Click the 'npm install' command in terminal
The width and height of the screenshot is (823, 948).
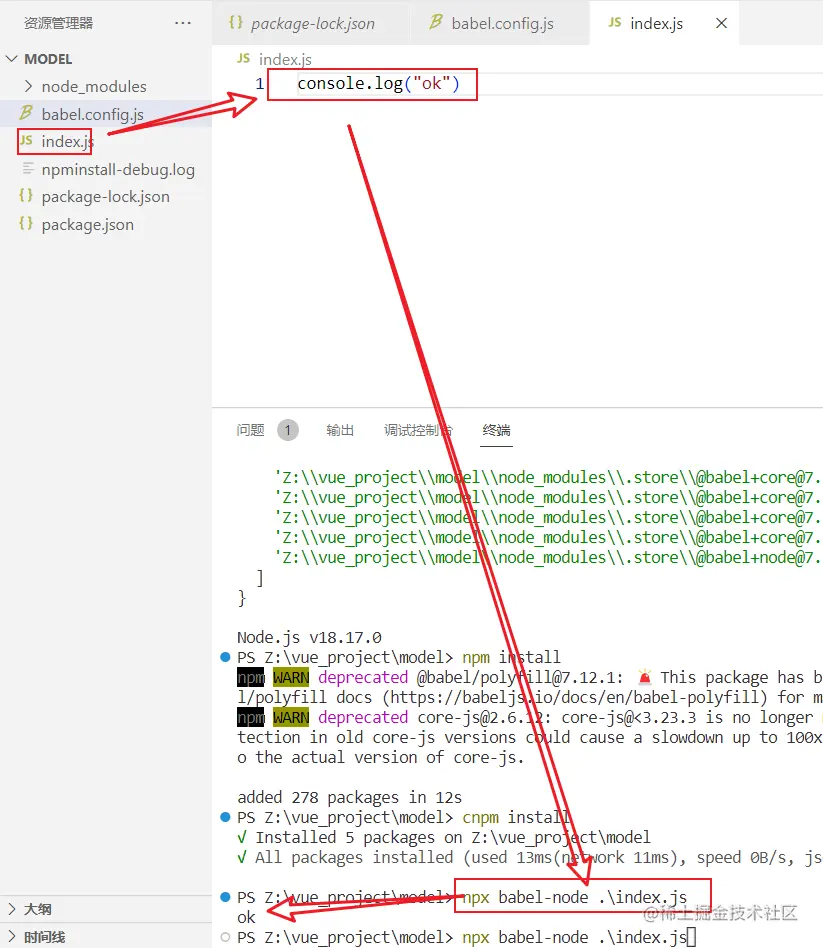pos(512,657)
